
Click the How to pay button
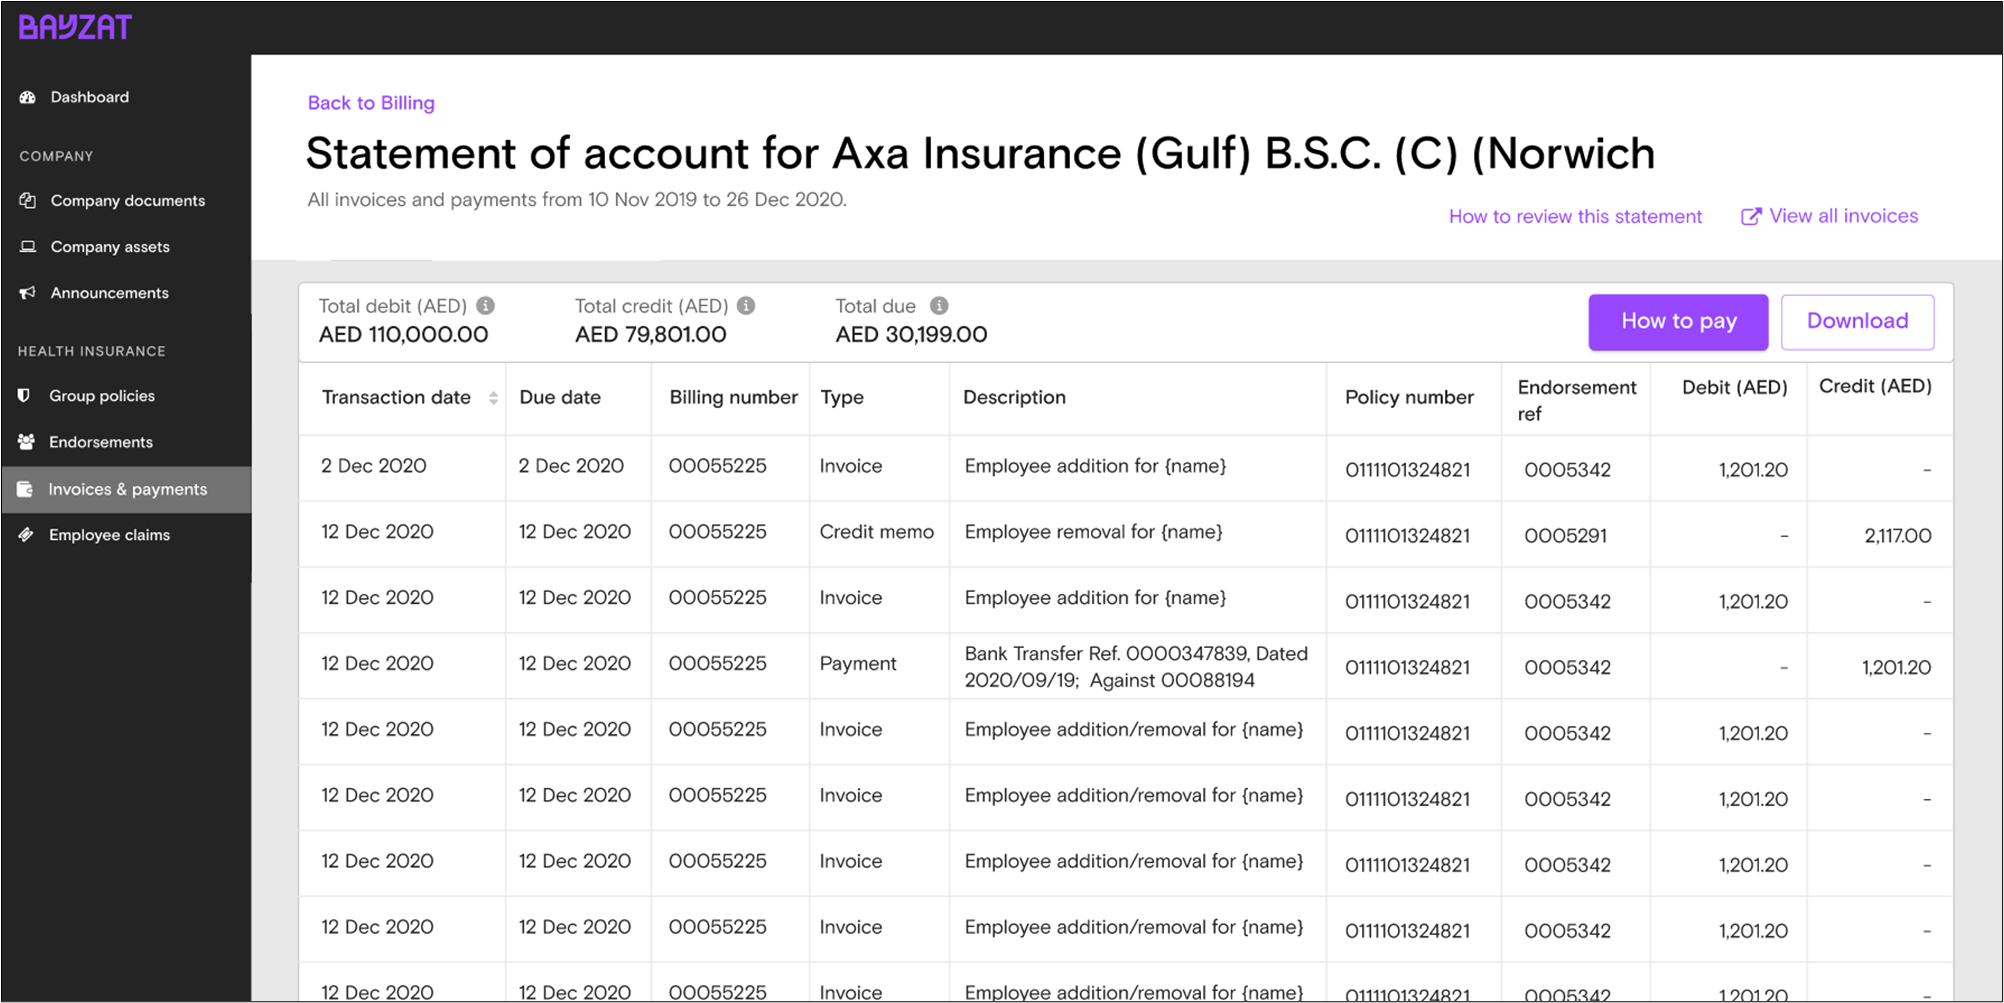click(x=1678, y=321)
